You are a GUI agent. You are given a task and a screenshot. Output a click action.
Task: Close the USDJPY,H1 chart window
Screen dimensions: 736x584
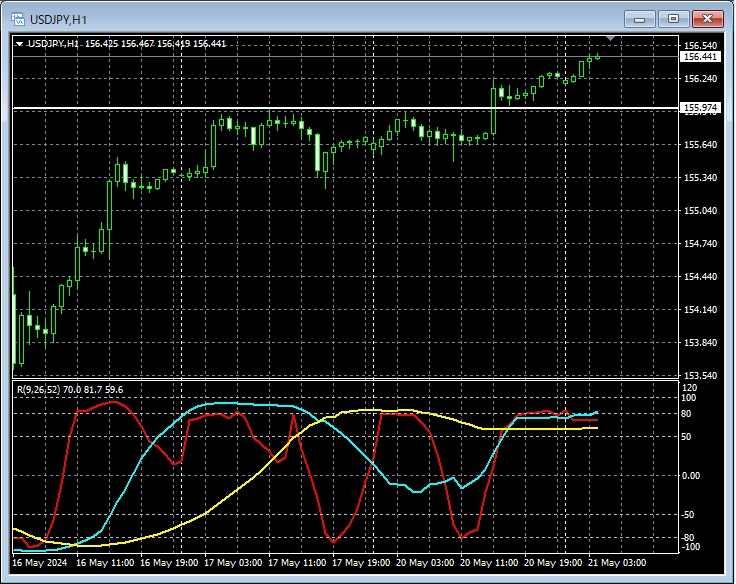click(x=707, y=18)
